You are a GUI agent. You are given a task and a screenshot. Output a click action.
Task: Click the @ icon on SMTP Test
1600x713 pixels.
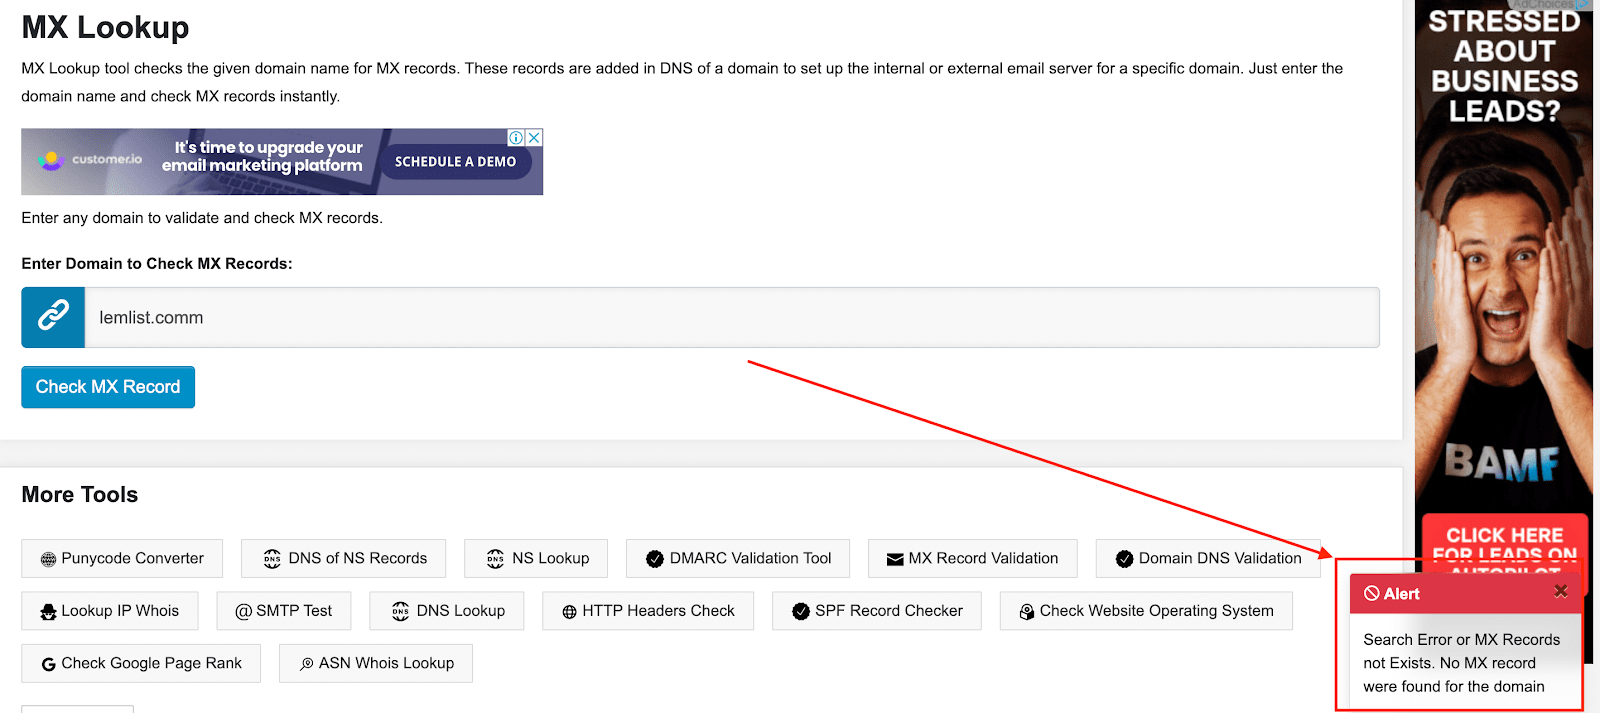pyautogui.click(x=243, y=611)
